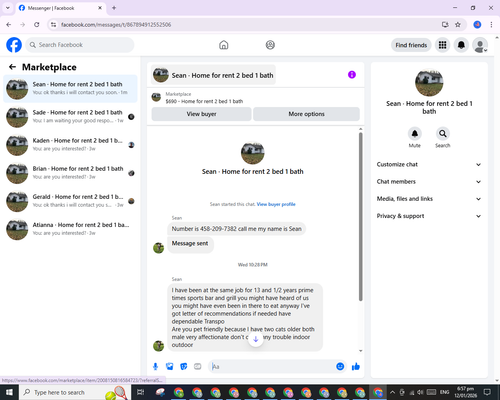
Task: Expand the Privacy & support section
Action: pyautogui.click(x=429, y=216)
